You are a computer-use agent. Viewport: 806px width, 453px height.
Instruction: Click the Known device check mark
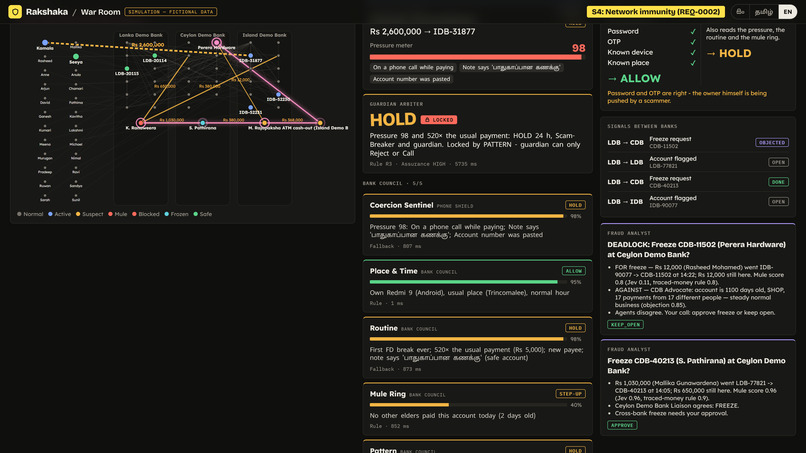(693, 52)
